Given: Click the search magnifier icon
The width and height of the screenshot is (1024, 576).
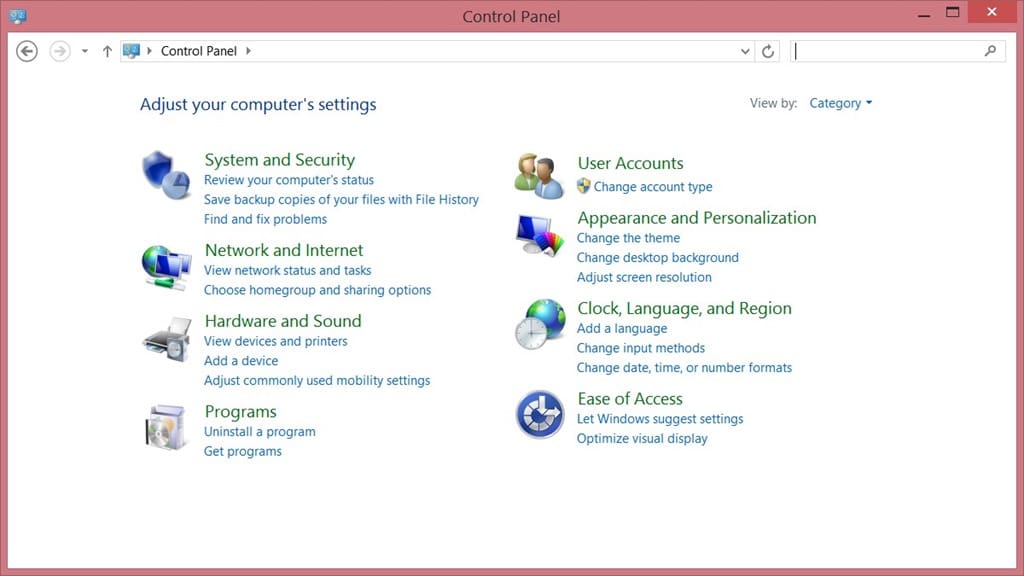Looking at the screenshot, I should pyautogui.click(x=990, y=50).
